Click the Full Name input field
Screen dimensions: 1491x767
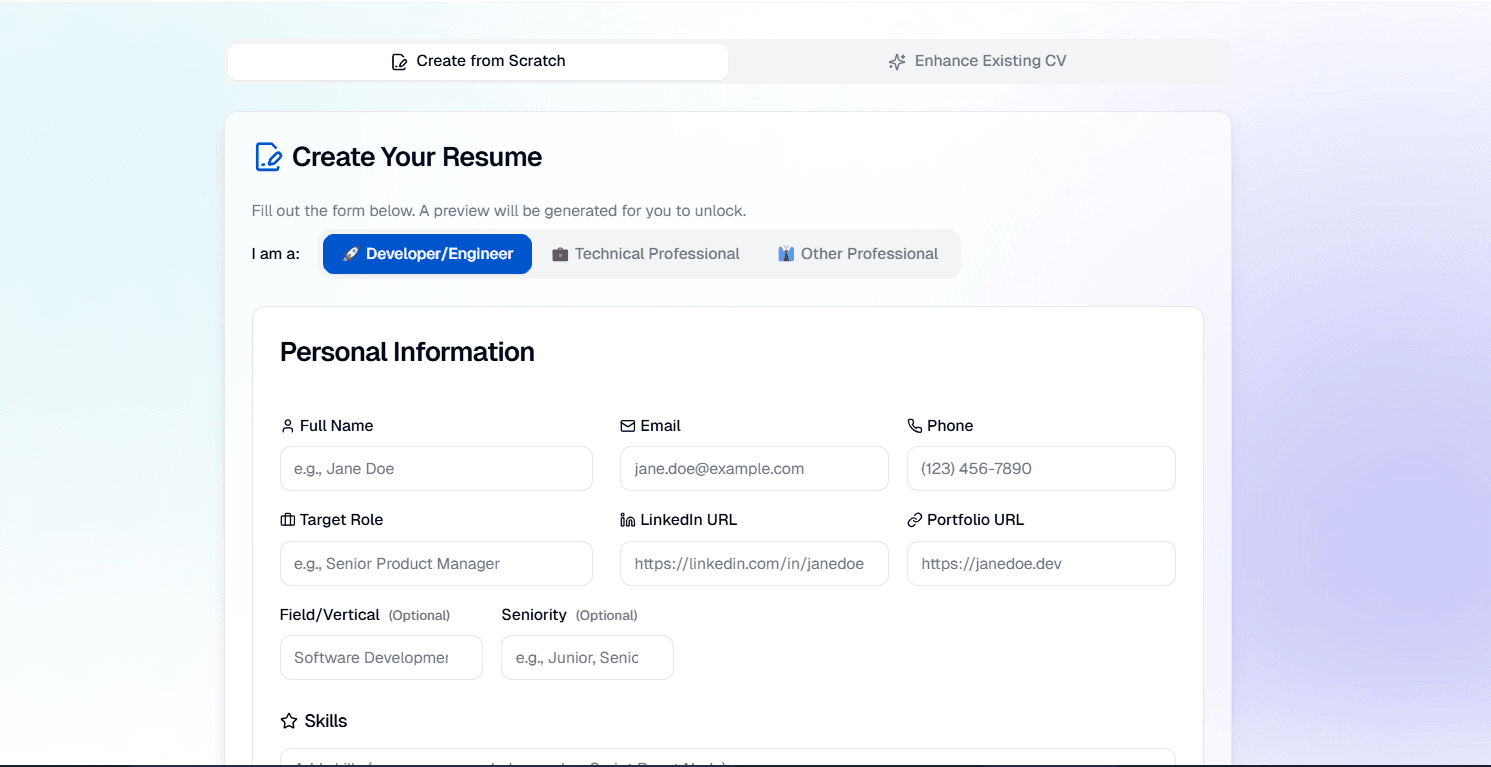tap(435, 468)
